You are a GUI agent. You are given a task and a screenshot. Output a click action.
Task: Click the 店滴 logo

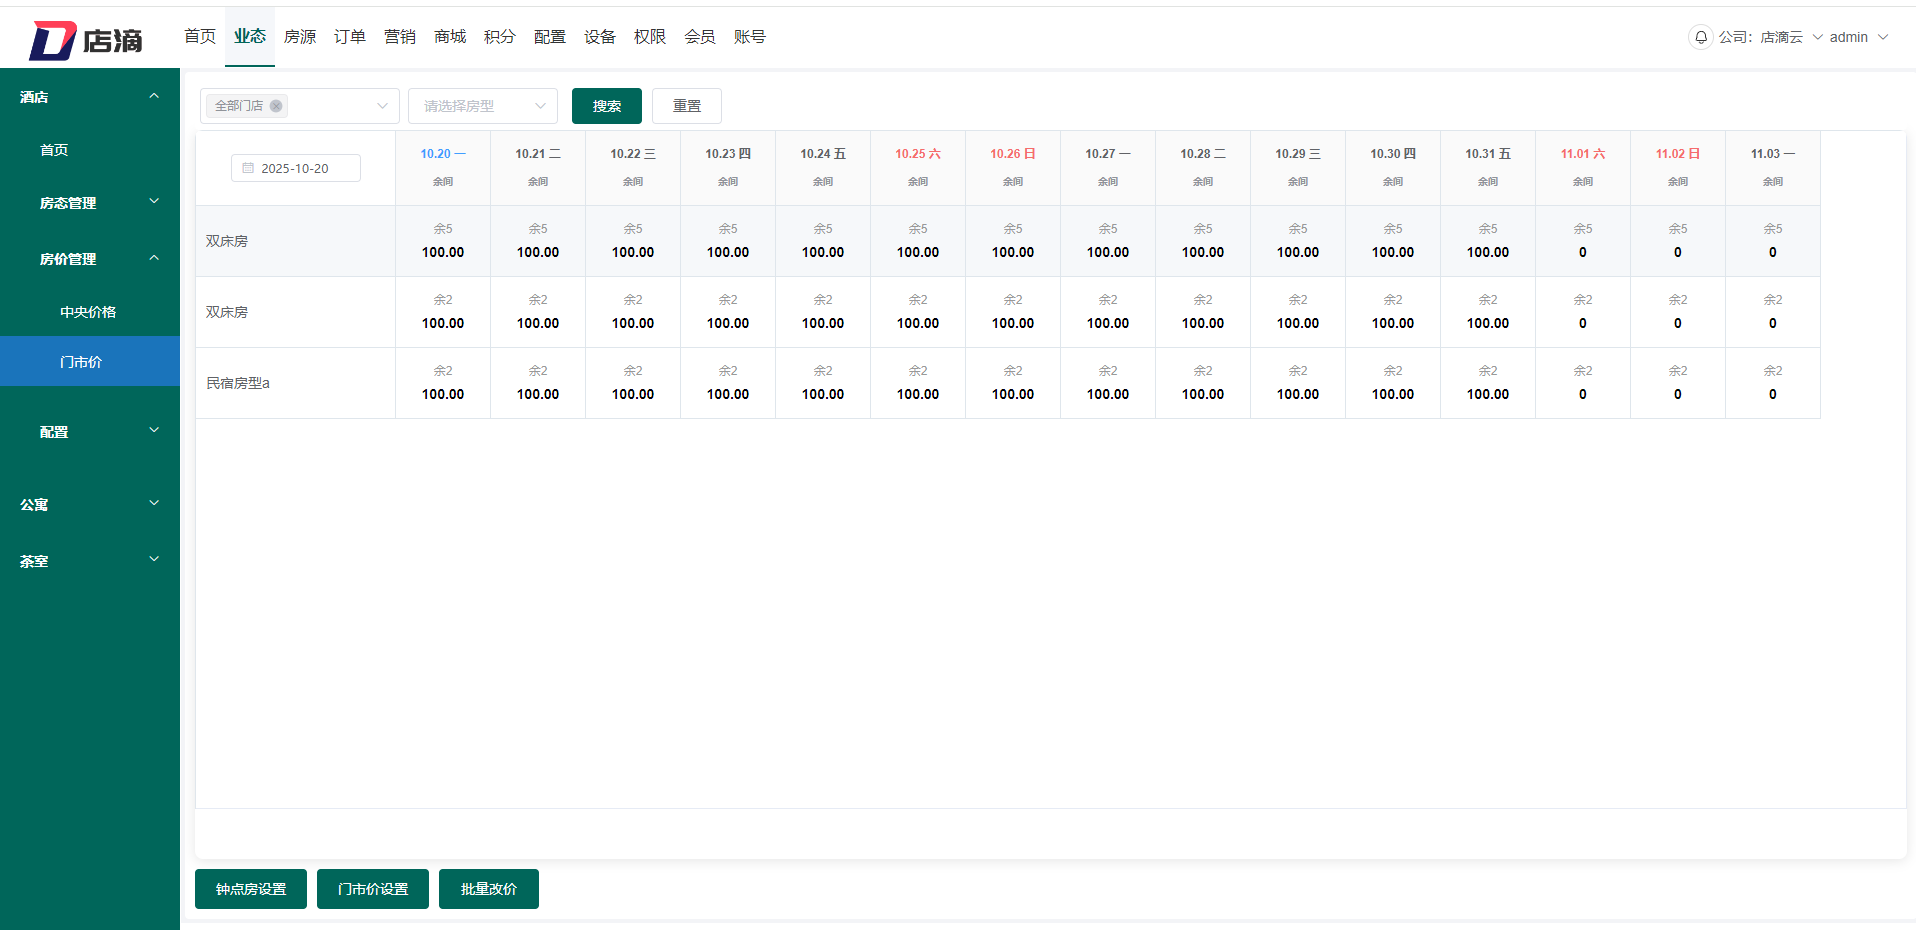(86, 40)
